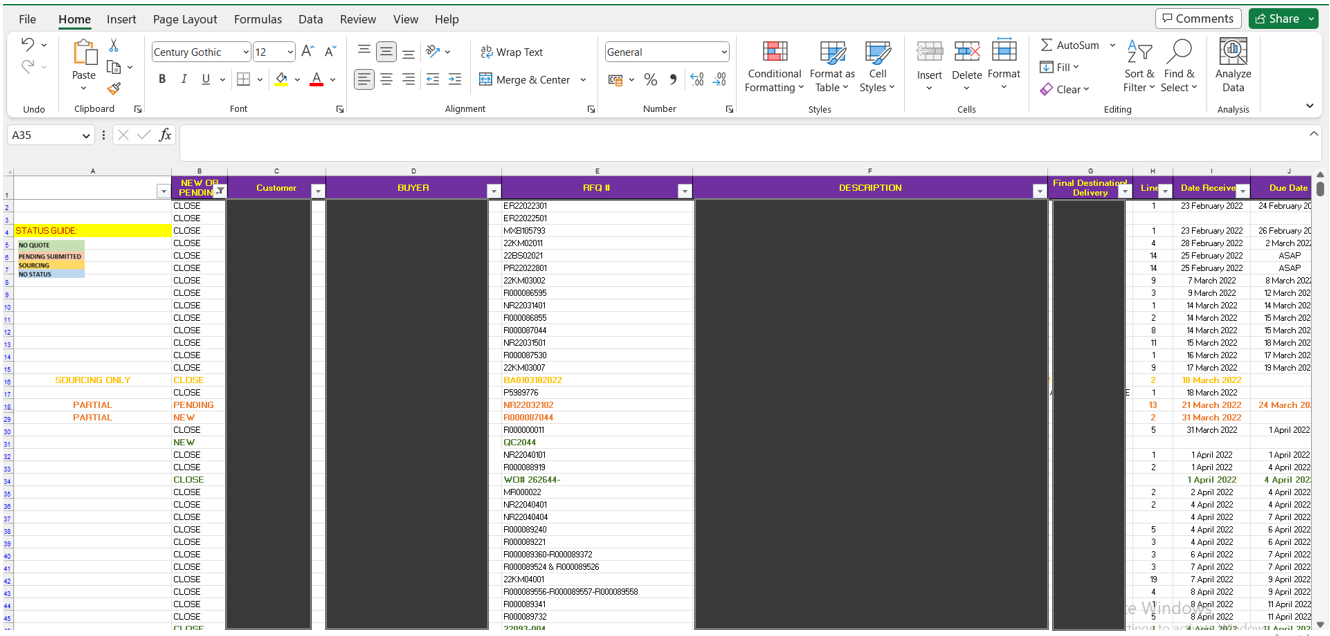Click the Undo arrow icon
The width and height of the screenshot is (1330, 636).
click(x=28, y=45)
